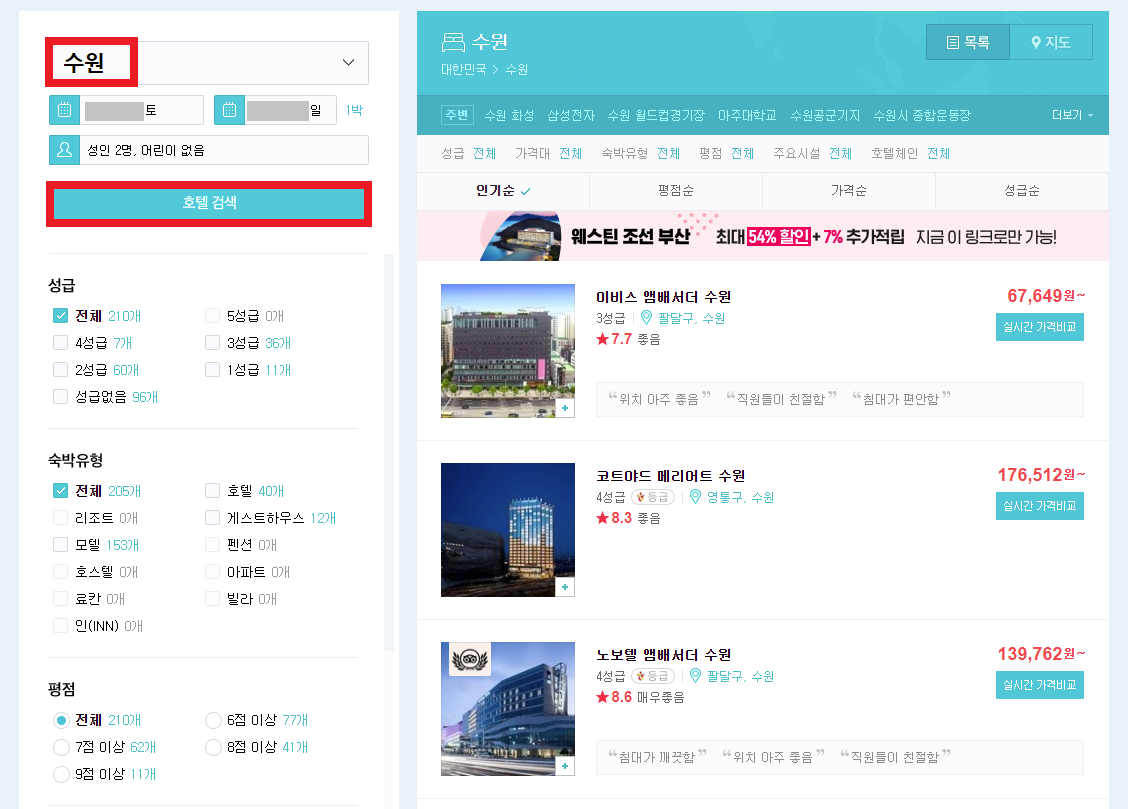Switch to 목록 list view
This screenshot has height=809, width=1128.
[x=968, y=42]
